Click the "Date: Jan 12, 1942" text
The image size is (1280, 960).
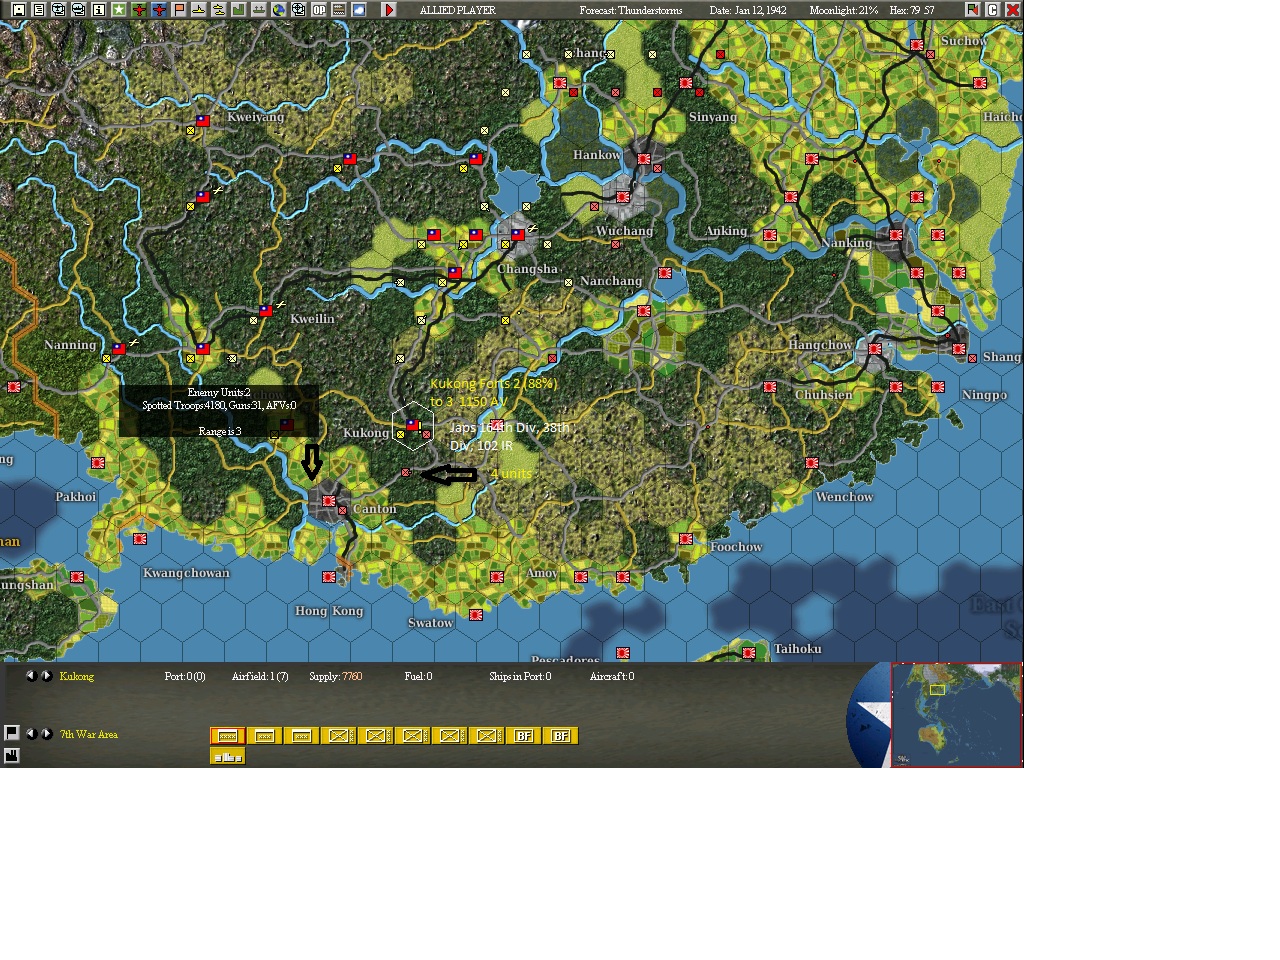coord(748,10)
